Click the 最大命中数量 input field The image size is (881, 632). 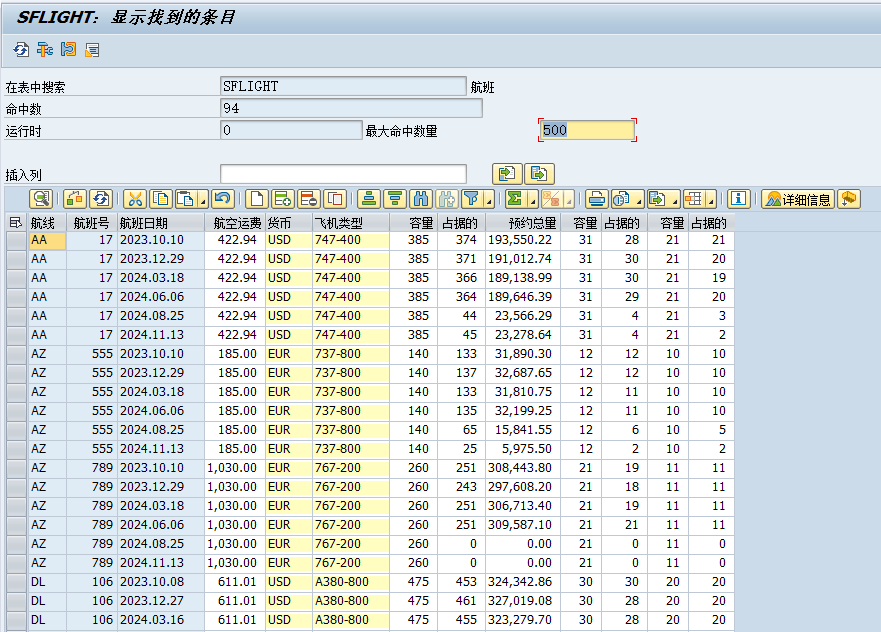586,130
